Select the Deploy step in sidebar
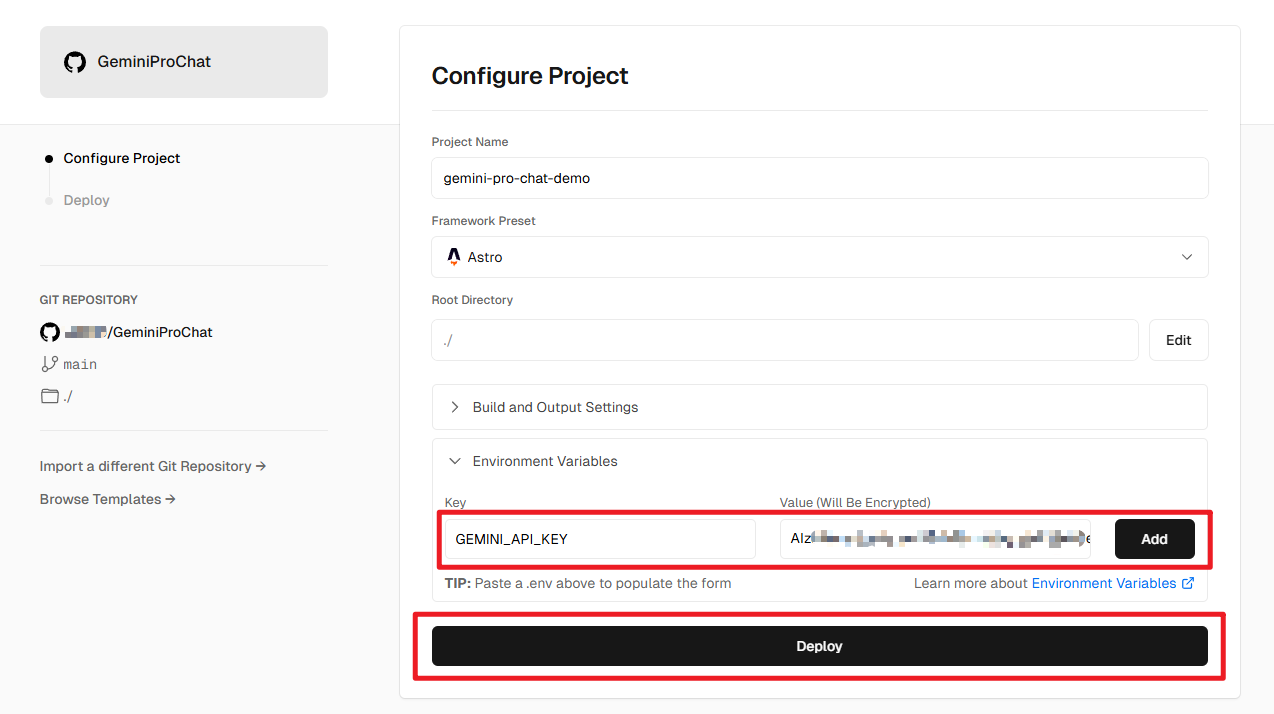 coord(87,200)
